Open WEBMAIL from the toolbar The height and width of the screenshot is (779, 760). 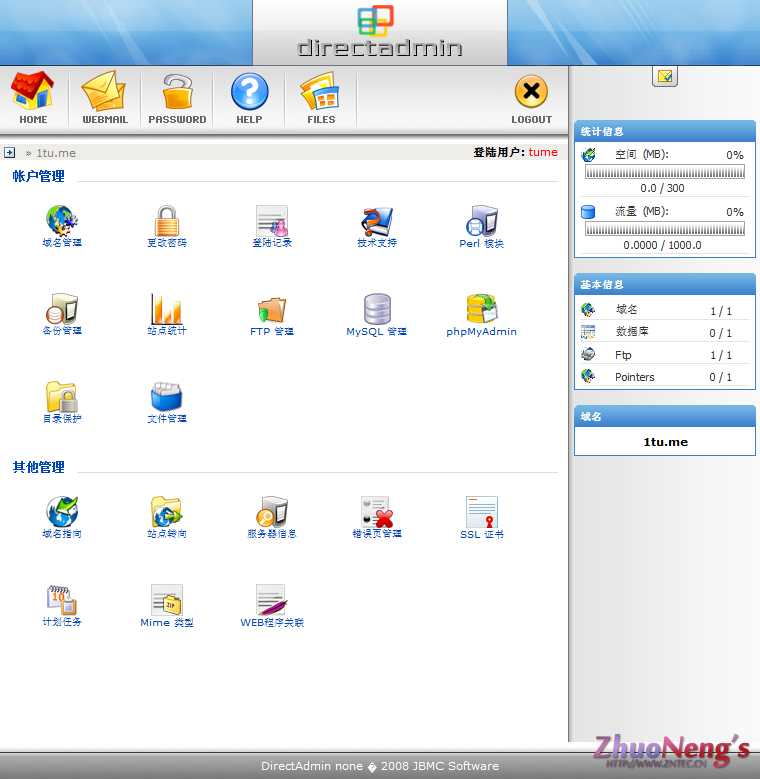(x=105, y=97)
